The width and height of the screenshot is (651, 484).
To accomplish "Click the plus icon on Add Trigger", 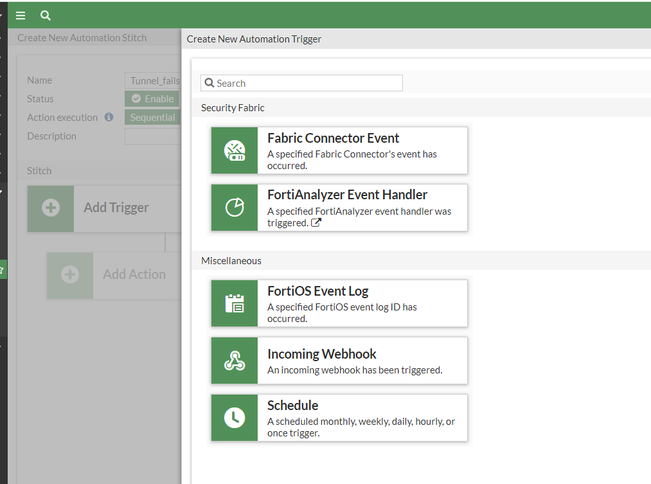I will click(50, 208).
